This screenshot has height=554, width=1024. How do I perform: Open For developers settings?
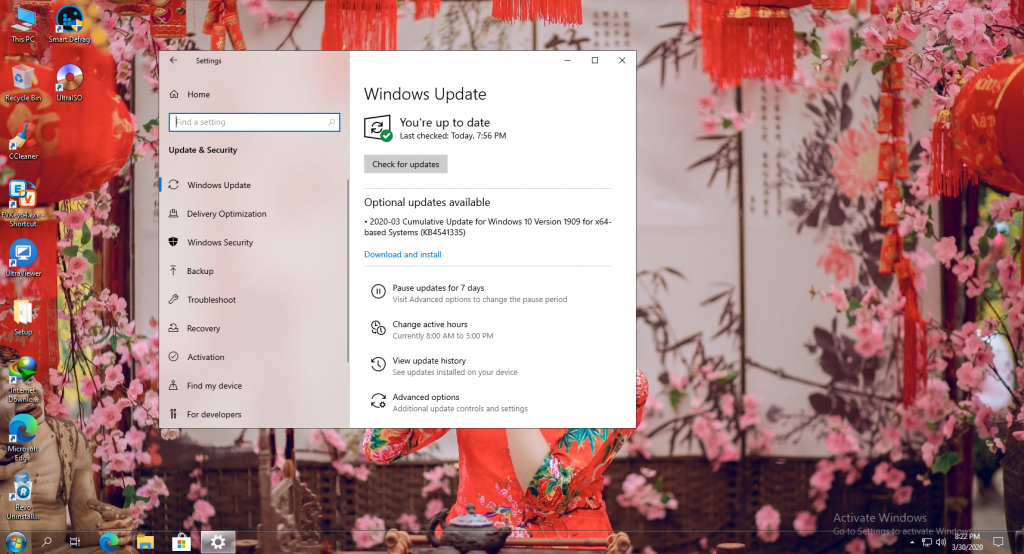214,414
